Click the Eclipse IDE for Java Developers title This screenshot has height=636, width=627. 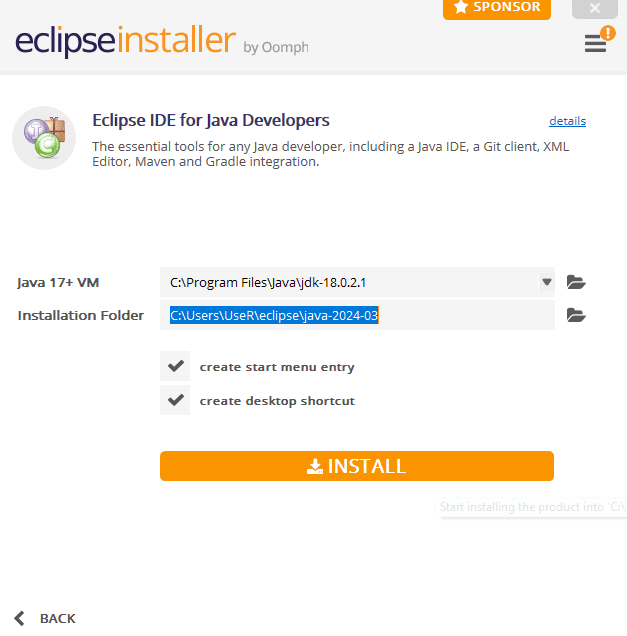click(211, 120)
